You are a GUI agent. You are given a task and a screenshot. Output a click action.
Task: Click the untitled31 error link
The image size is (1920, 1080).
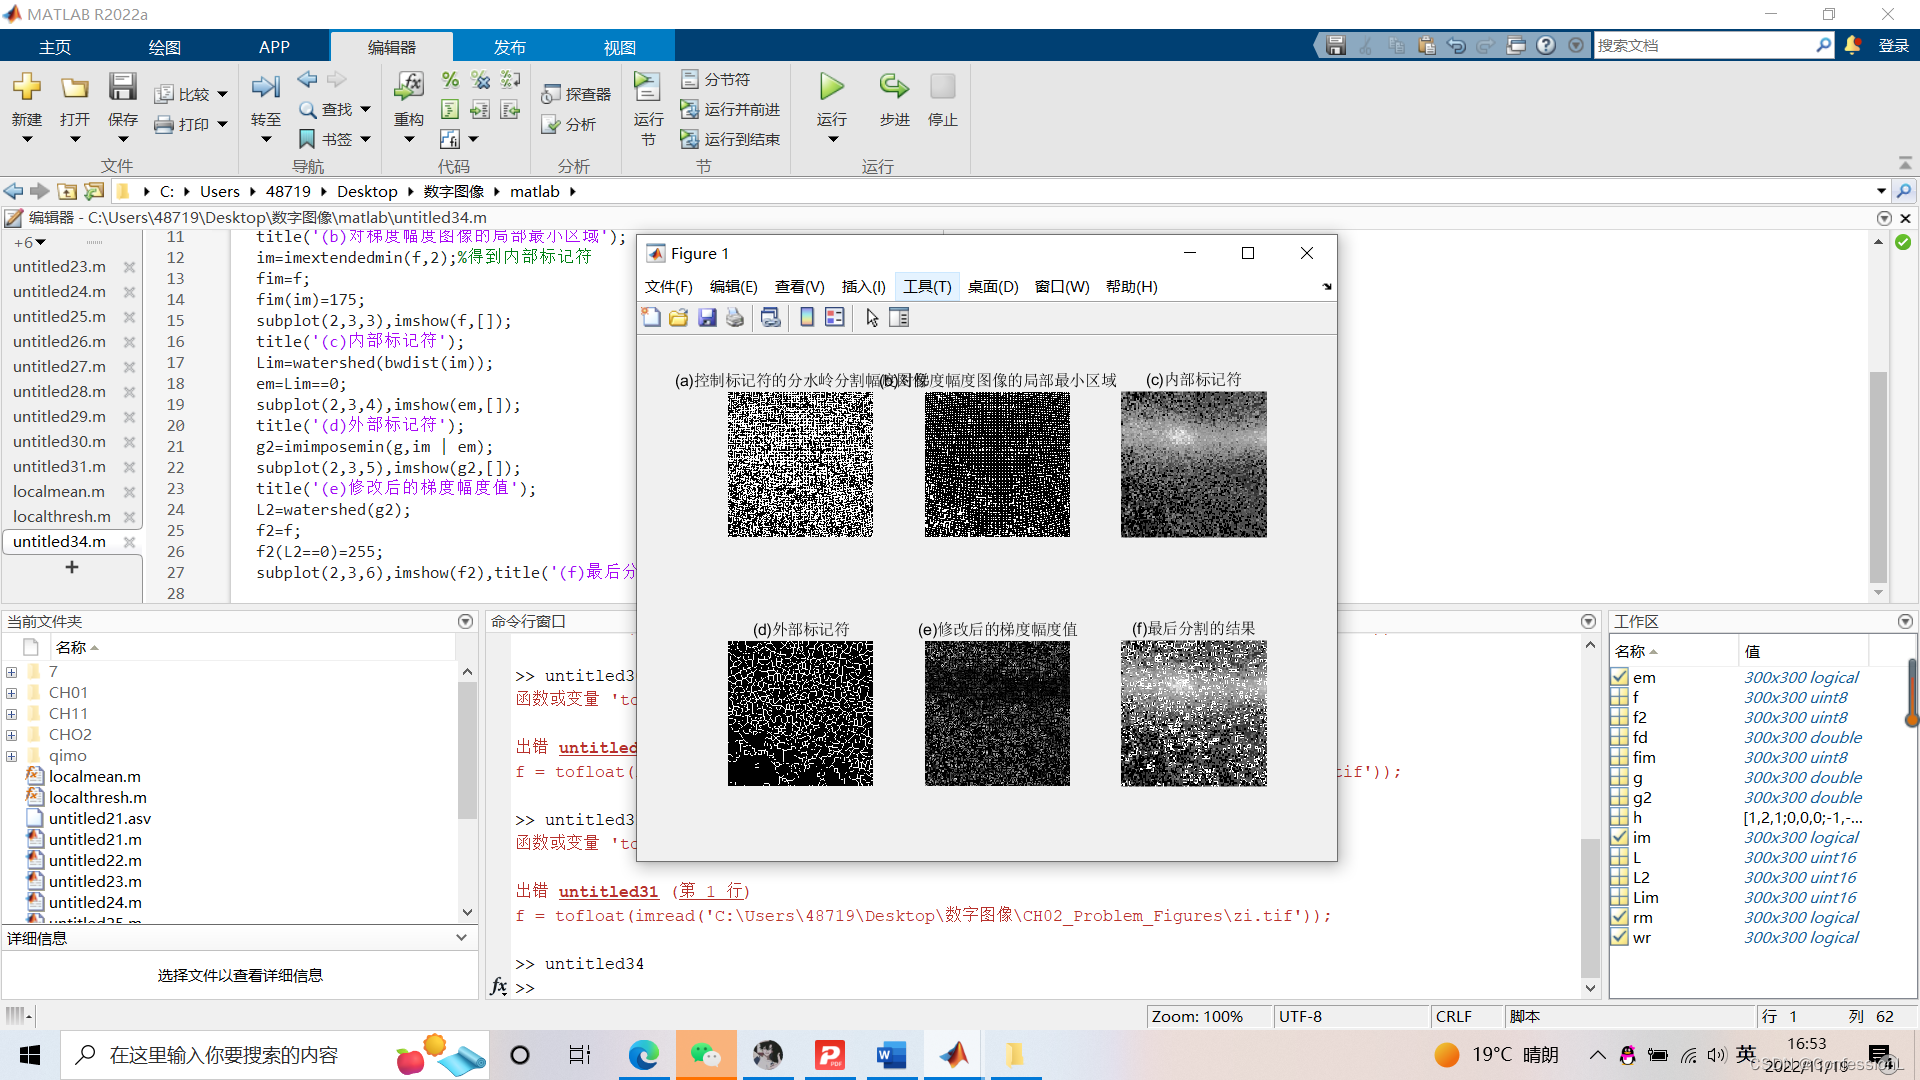pyautogui.click(x=608, y=891)
